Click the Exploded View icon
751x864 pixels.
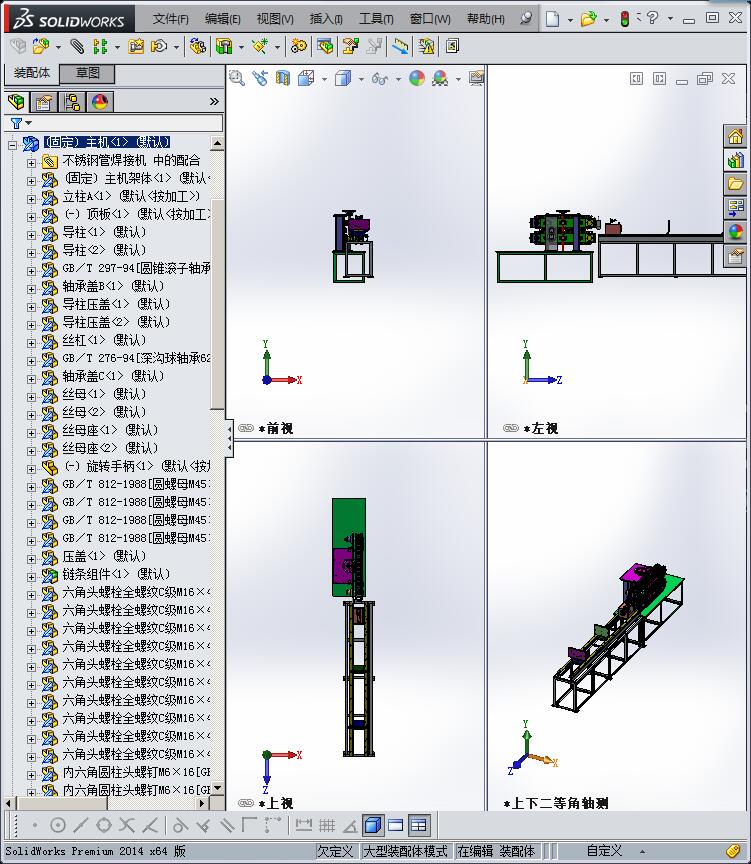(350, 46)
